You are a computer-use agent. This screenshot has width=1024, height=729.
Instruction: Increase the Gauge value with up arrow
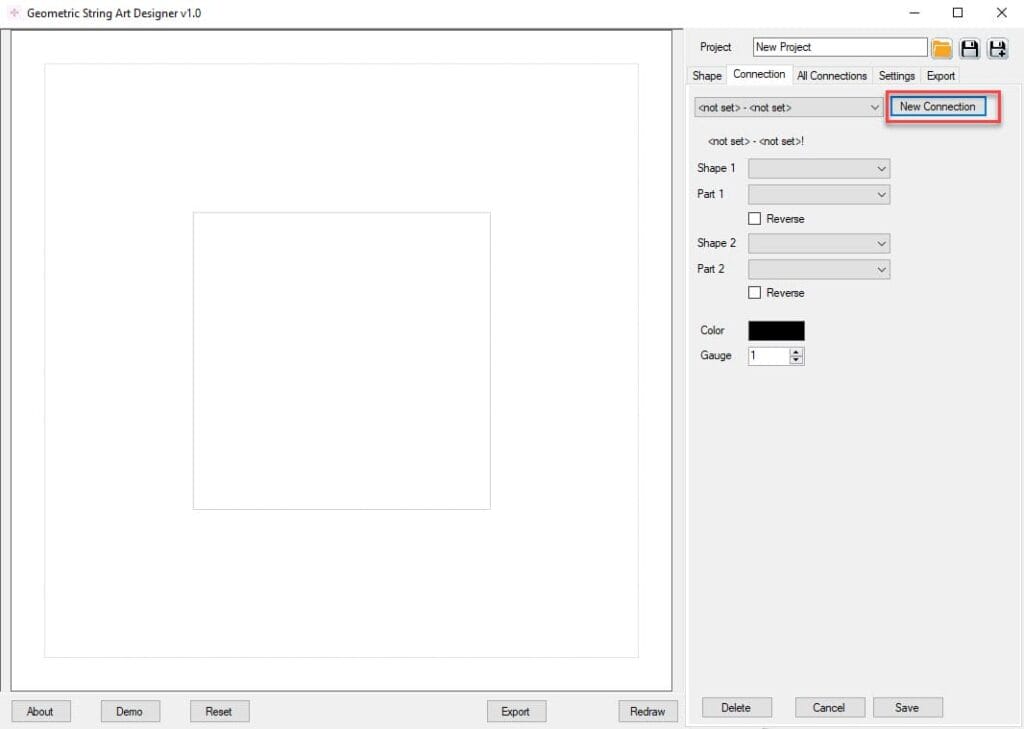click(x=796, y=352)
